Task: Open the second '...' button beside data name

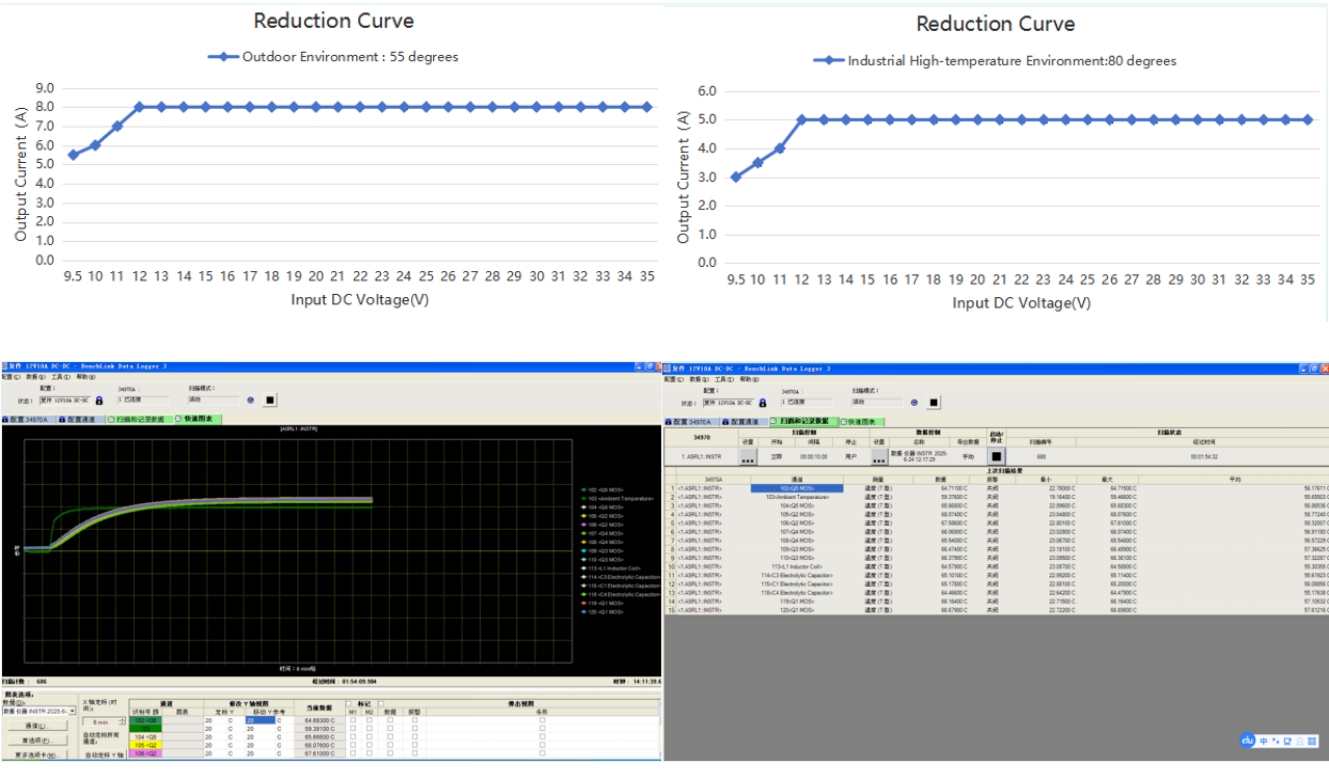Action: [879, 457]
